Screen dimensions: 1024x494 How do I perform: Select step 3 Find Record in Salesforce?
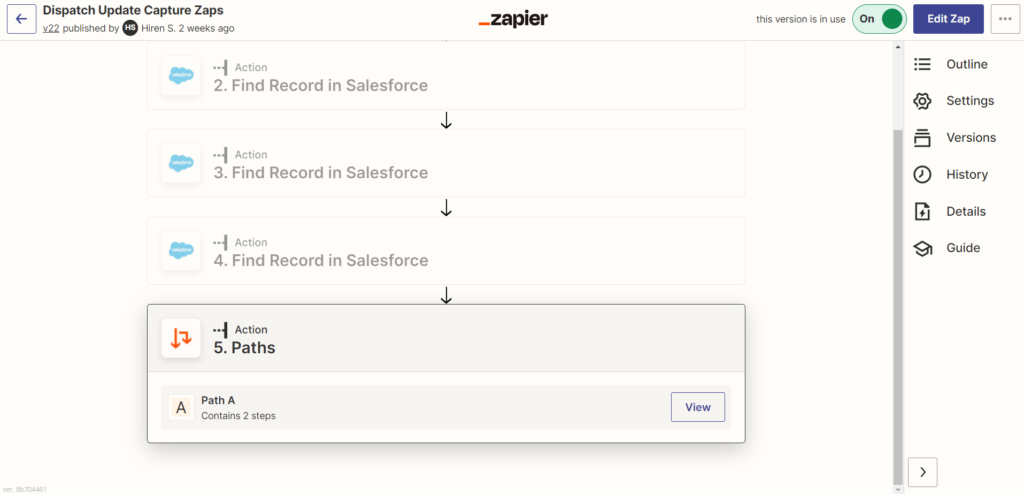pyautogui.click(x=446, y=163)
